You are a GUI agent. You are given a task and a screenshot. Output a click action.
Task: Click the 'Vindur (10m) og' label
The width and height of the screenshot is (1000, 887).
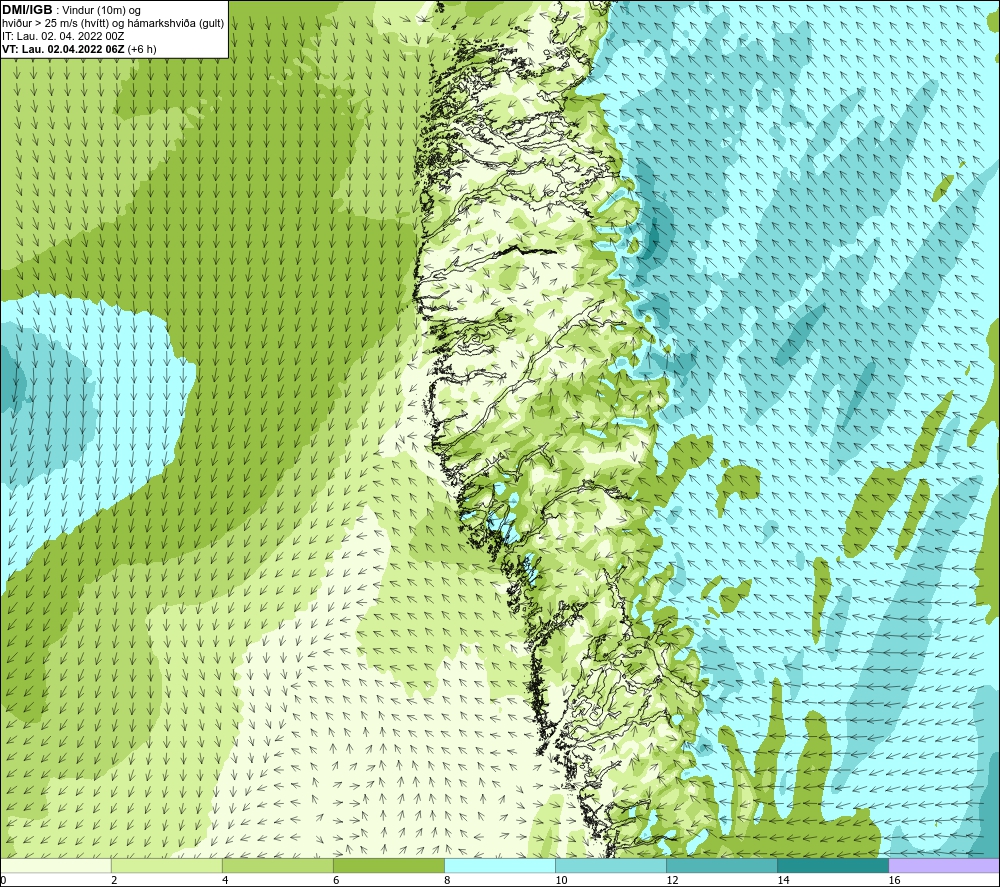click(101, 11)
